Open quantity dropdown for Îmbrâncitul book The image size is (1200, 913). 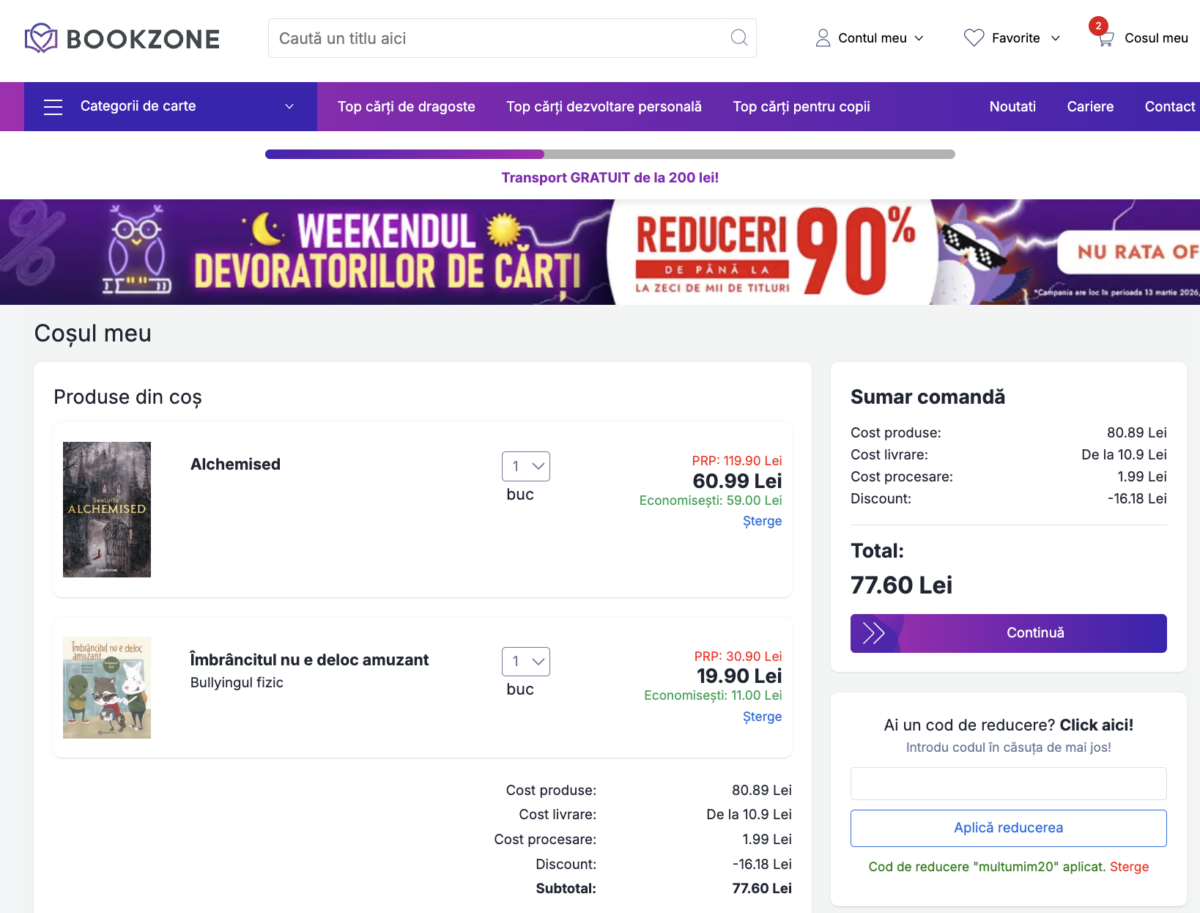pos(525,661)
